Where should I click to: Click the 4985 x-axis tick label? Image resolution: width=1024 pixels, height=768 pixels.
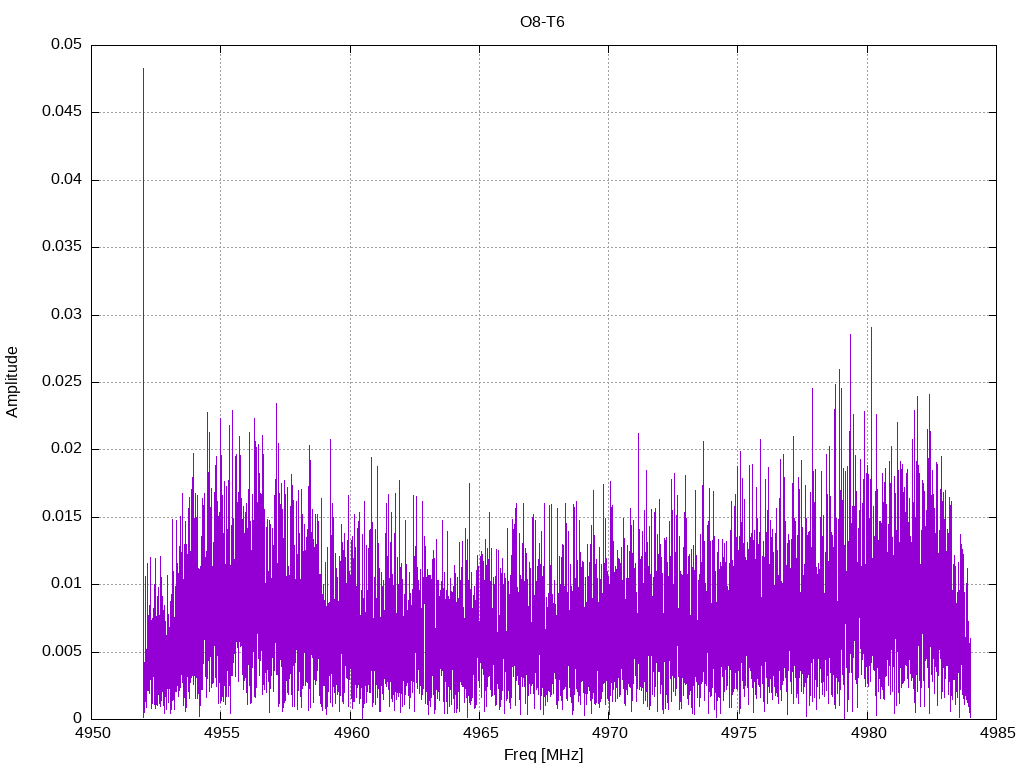[996, 733]
